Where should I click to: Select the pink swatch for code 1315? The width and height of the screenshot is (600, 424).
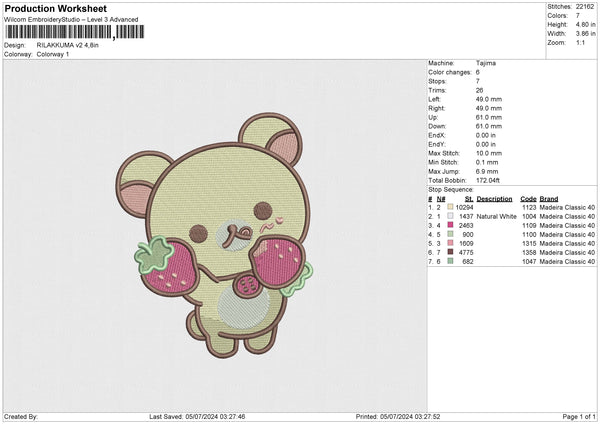[449, 243]
